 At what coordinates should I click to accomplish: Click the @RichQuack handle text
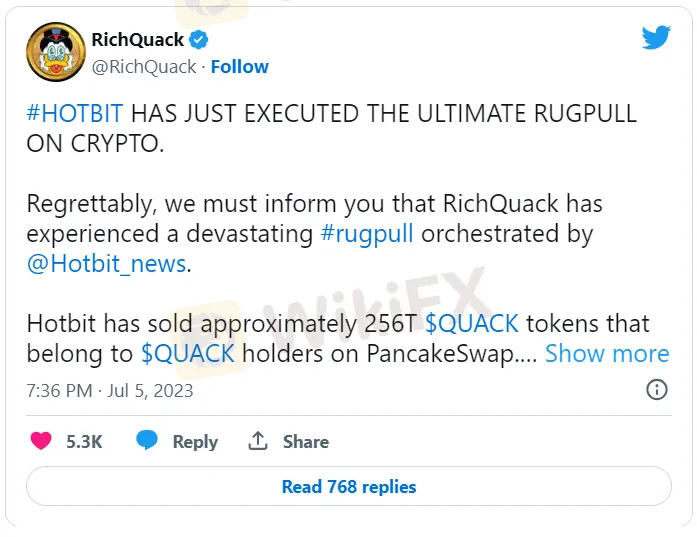(144, 67)
